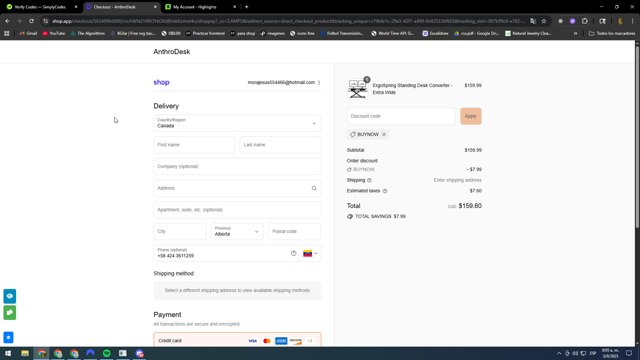
Task: Open the Province dropdown showing Alberta
Action: (x=237, y=231)
